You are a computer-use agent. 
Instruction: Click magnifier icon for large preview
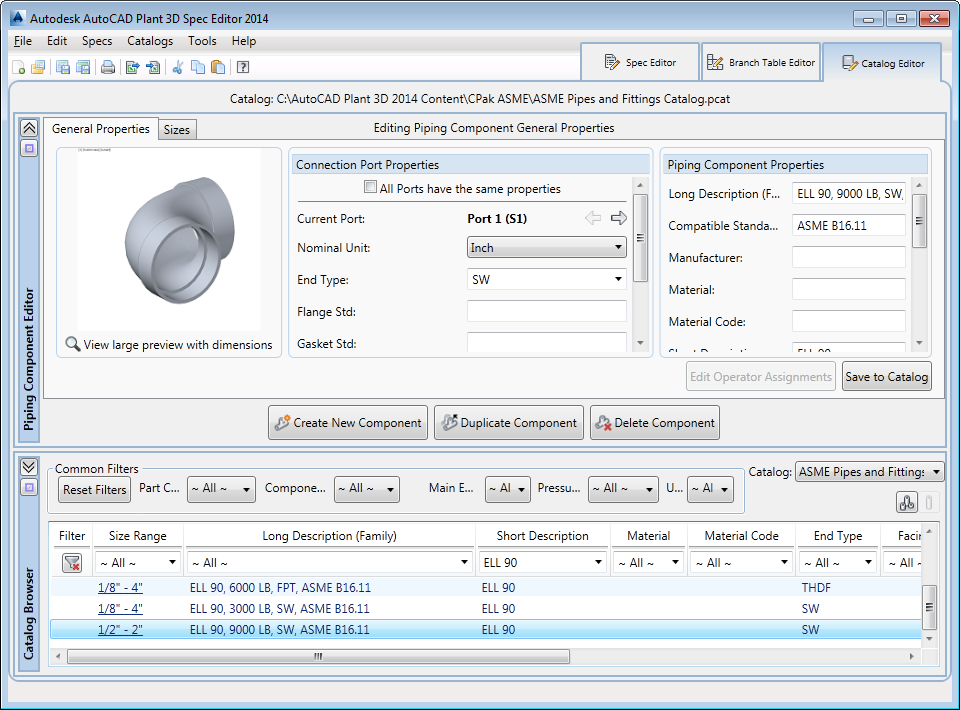click(73, 344)
